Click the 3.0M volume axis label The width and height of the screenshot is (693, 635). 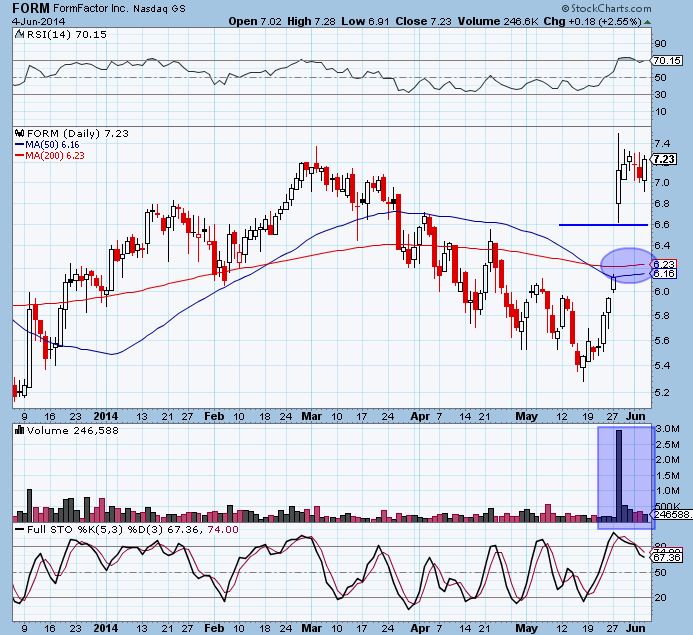pyautogui.click(x=667, y=428)
